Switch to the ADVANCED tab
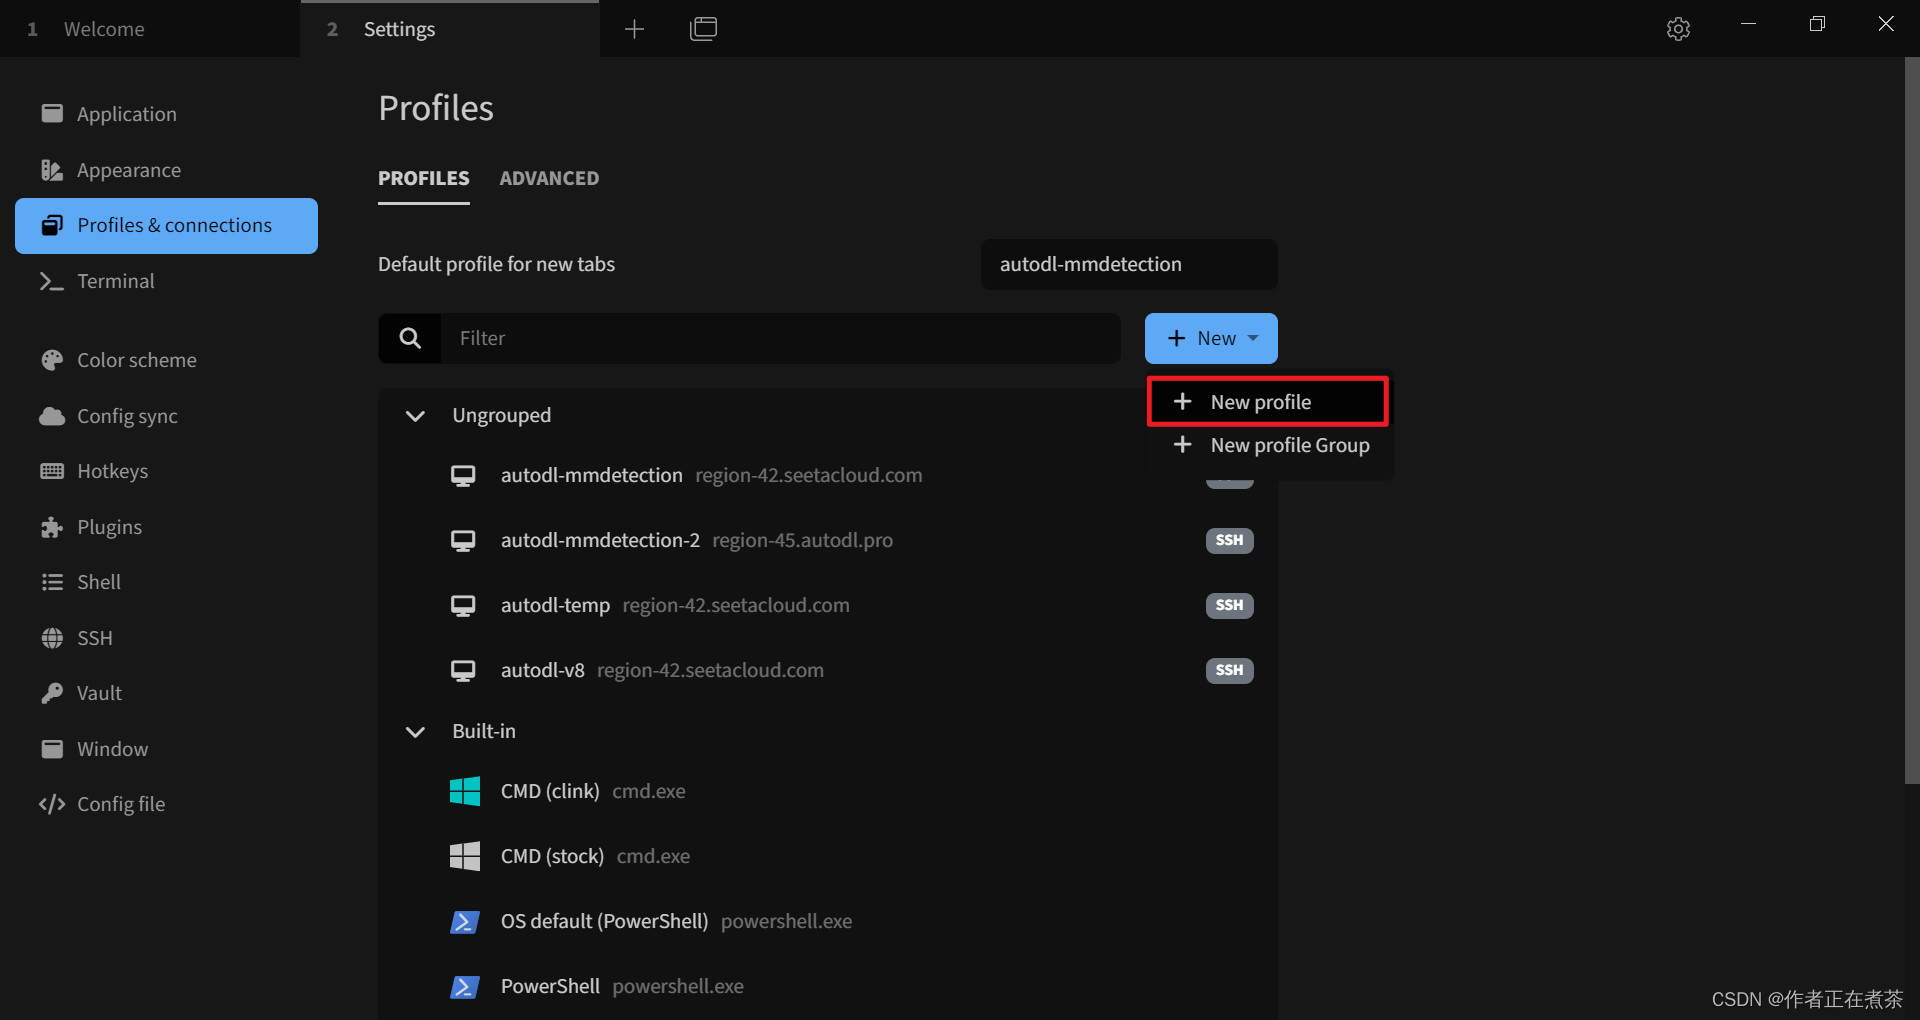This screenshot has width=1920, height=1020. click(x=549, y=178)
